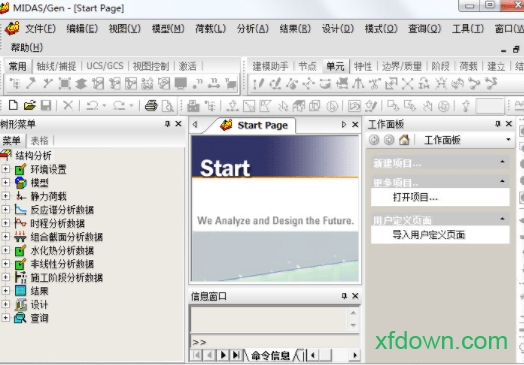Switch to the 轴线/捕捉 toolbar tab
Screen dimensions: 524x365
coord(56,66)
